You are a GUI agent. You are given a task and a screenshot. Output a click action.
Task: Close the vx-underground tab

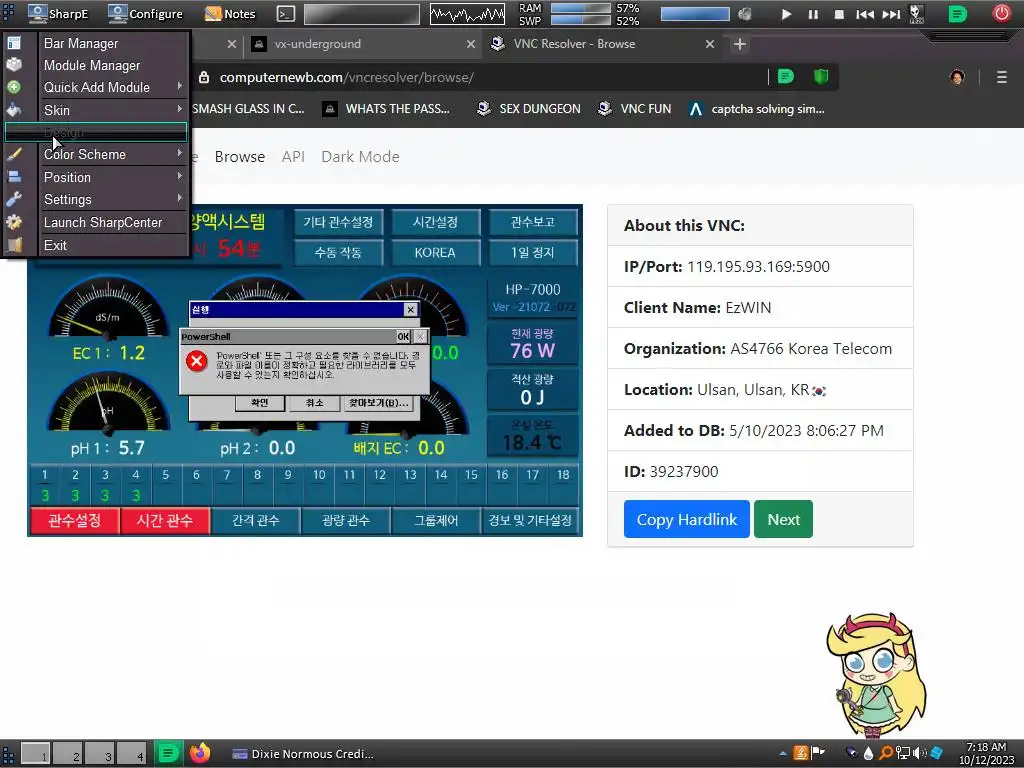(x=470, y=44)
